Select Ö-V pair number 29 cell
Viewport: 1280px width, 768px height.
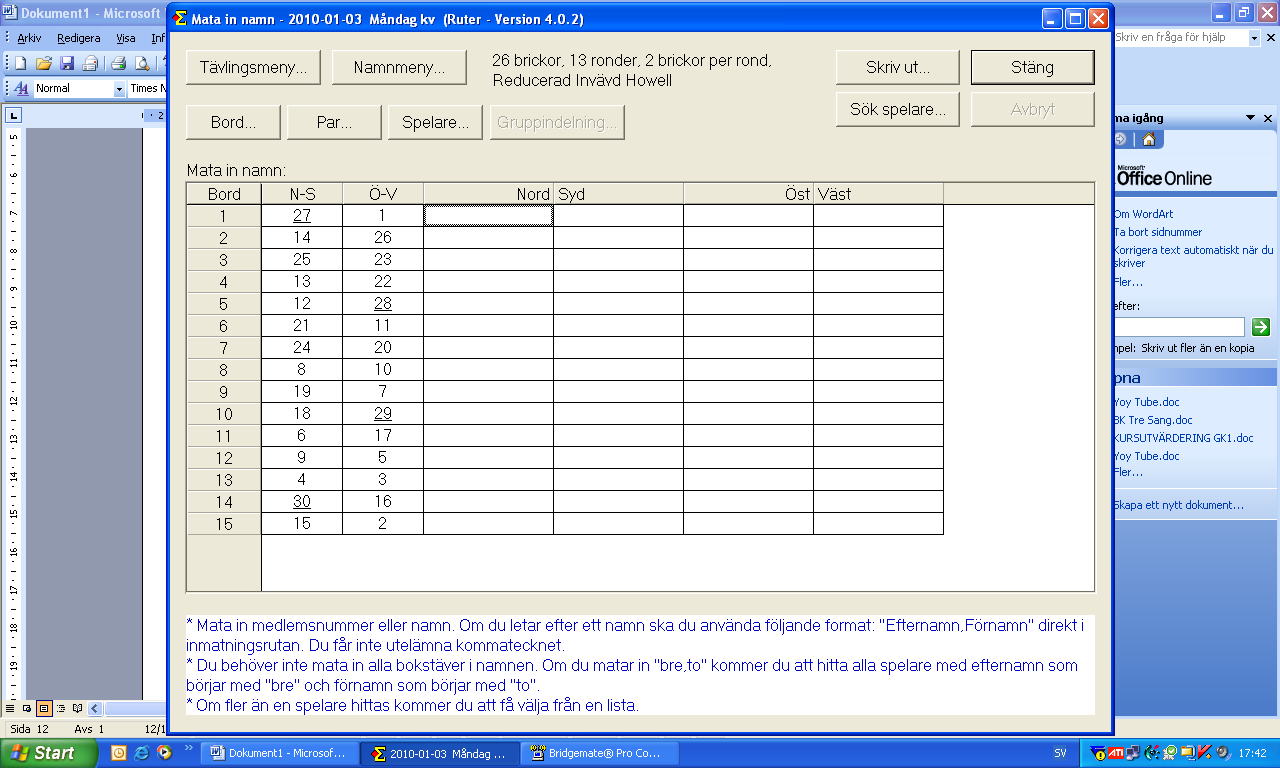[383, 413]
